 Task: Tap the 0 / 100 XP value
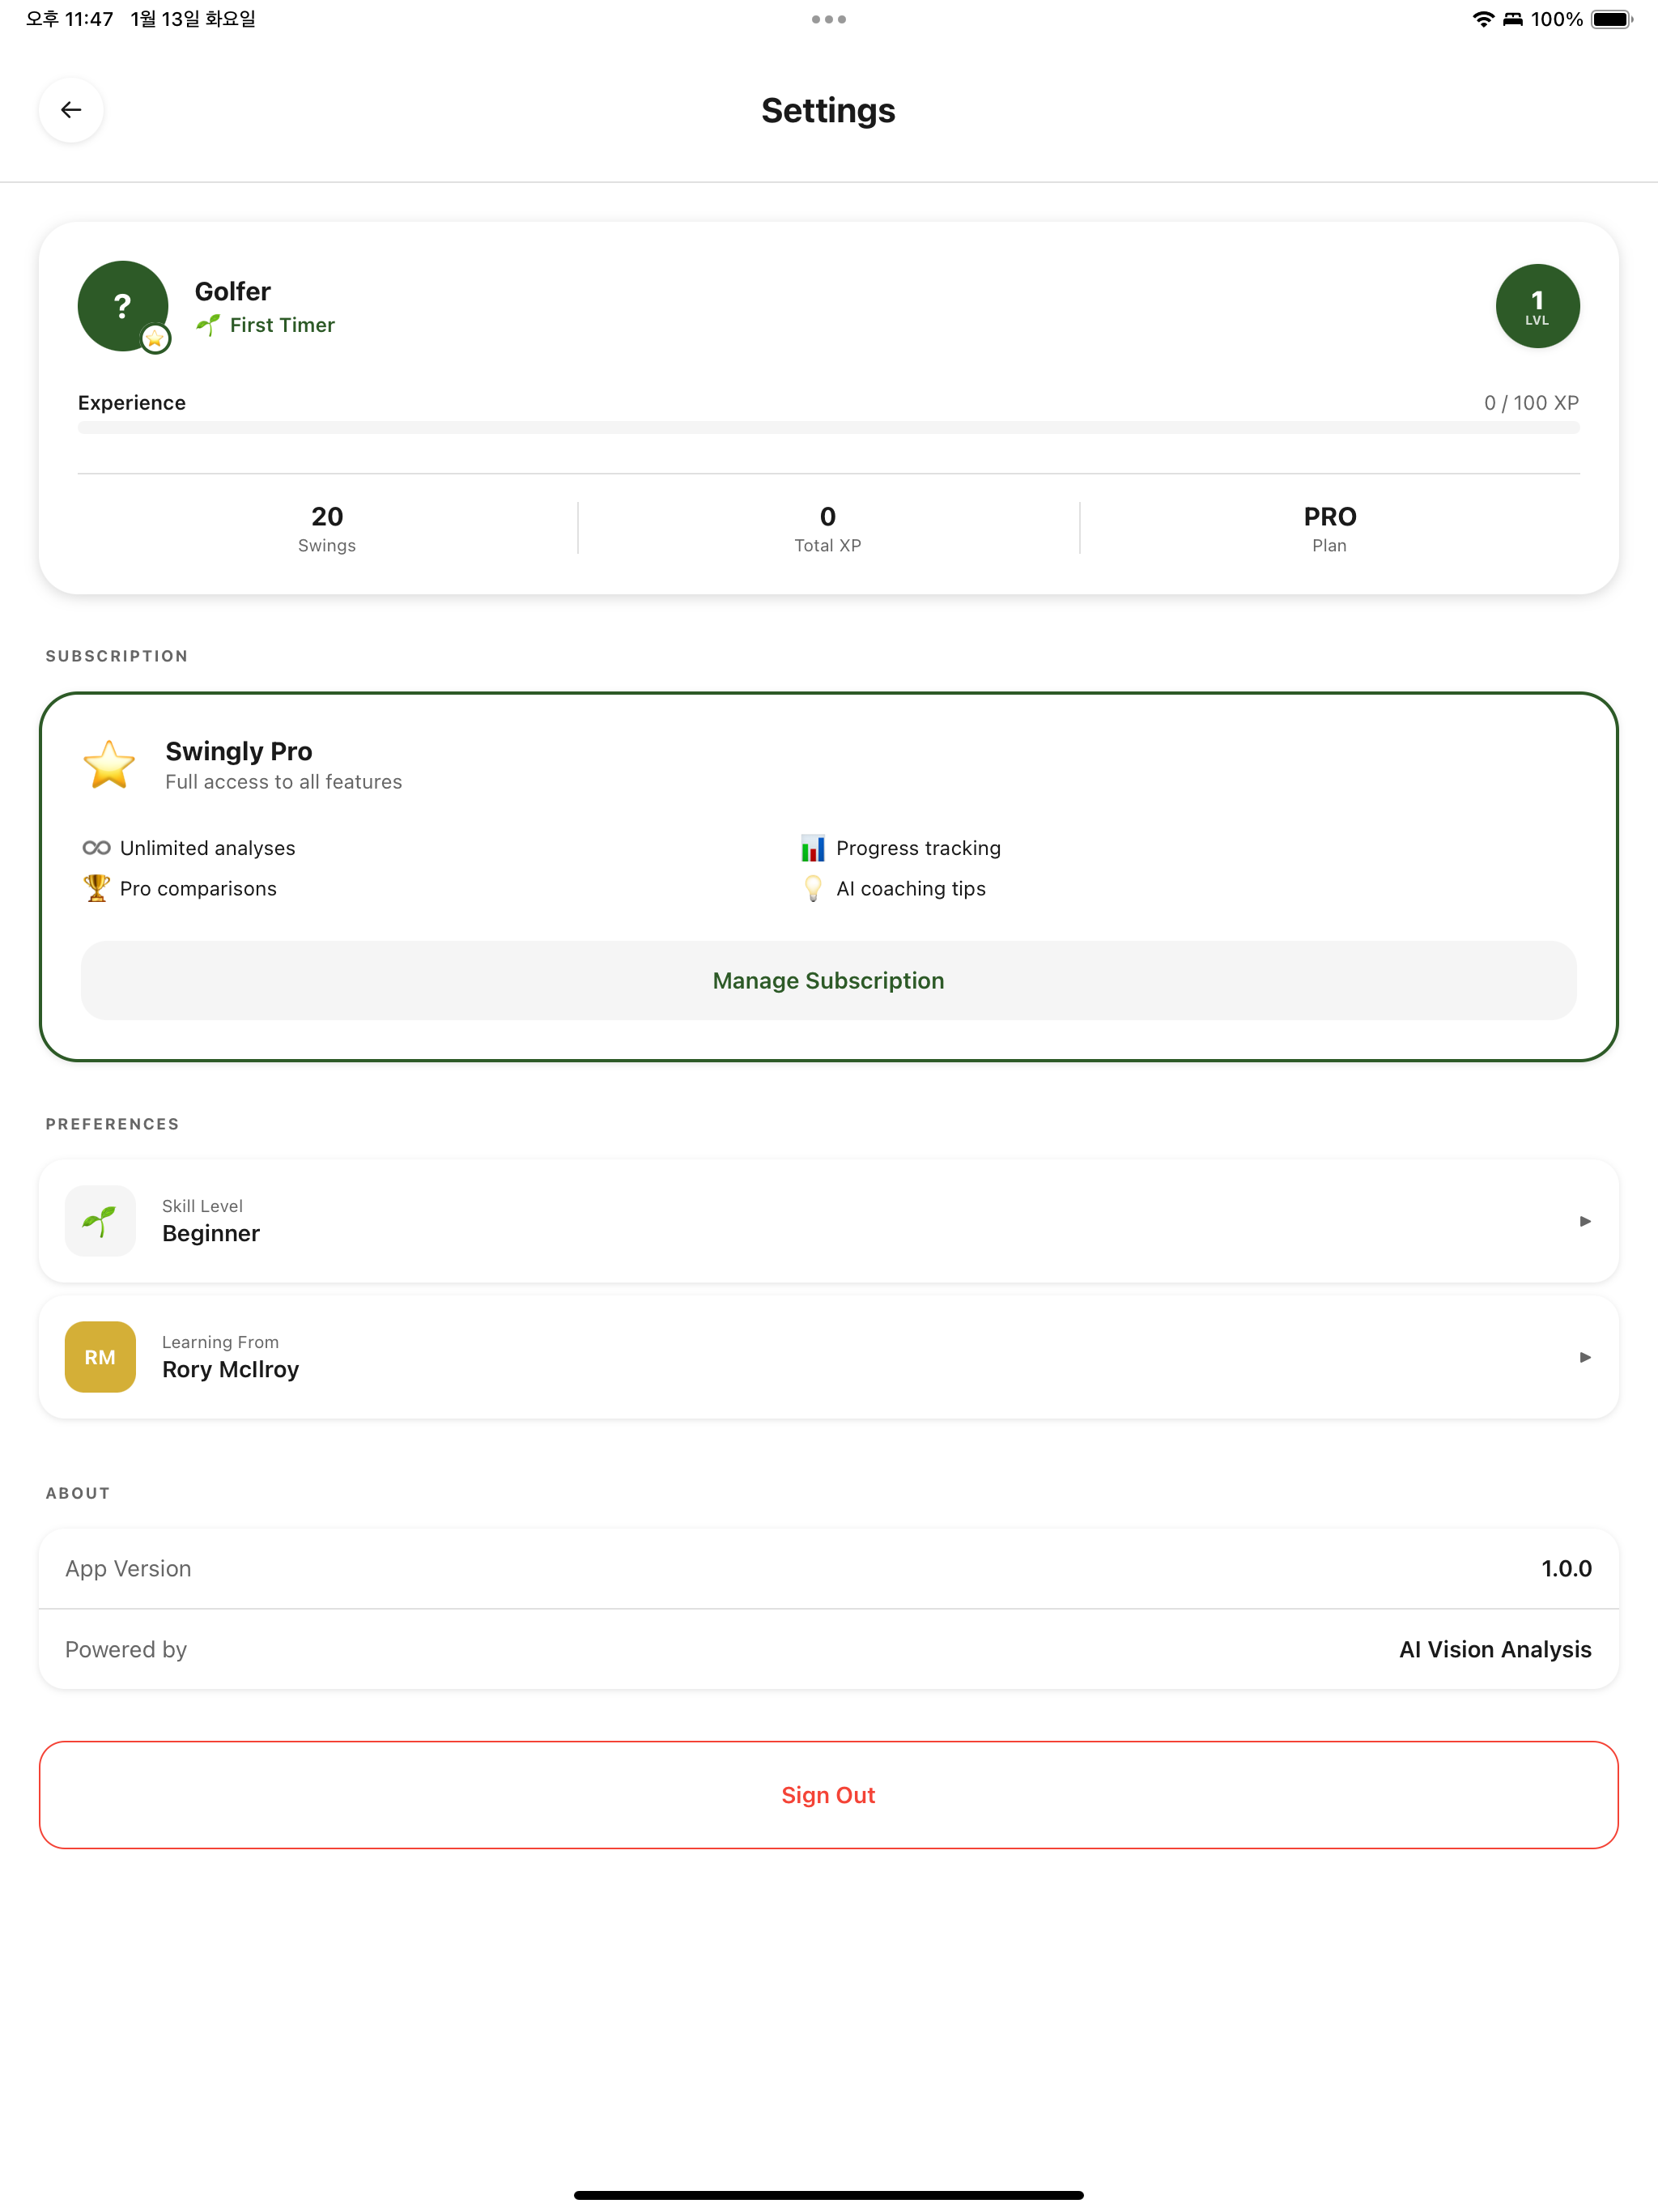tap(1531, 403)
